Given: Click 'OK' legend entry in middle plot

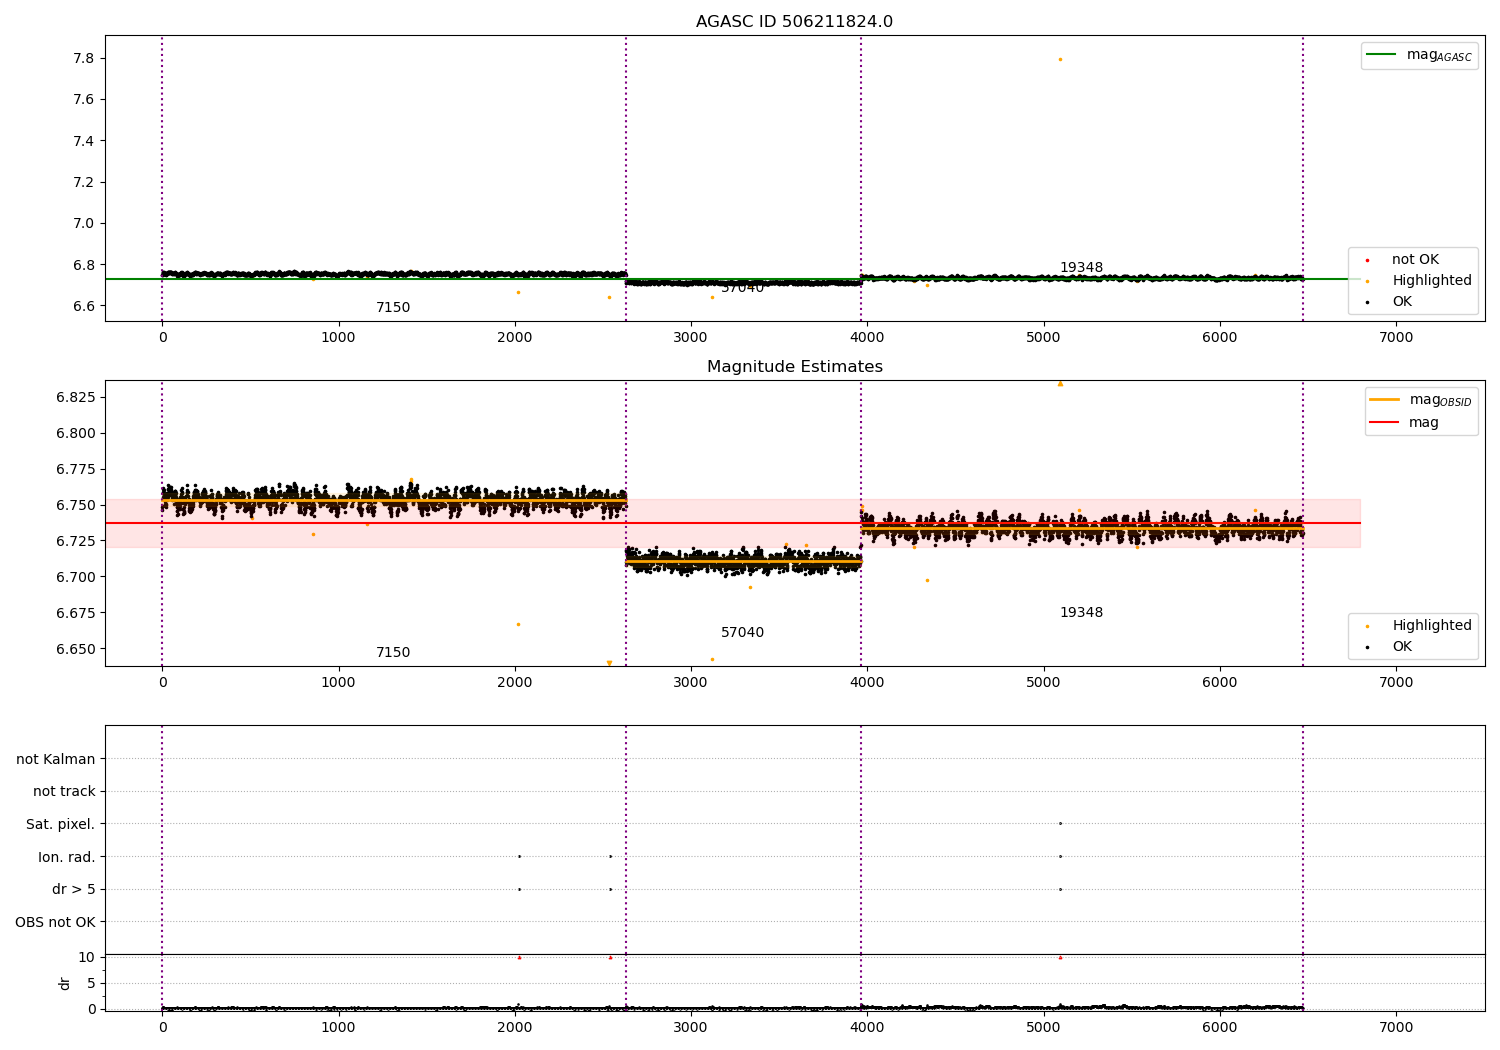Looking at the screenshot, I should pos(1389,647).
